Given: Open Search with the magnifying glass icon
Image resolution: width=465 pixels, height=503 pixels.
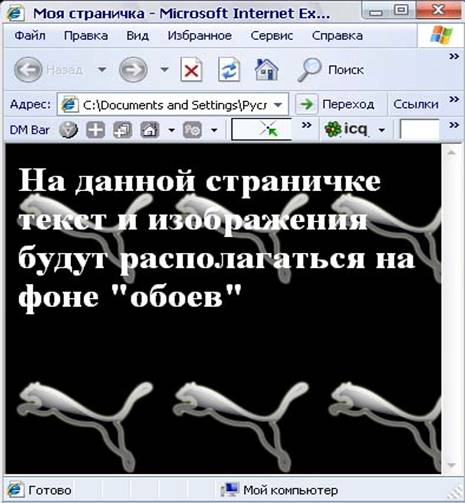Looking at the screenshot, I should click(309, 69).
